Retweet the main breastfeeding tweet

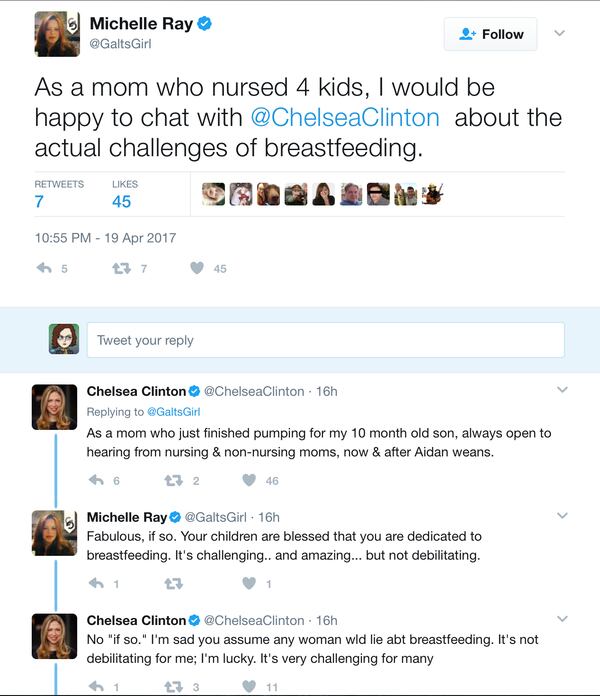[121, 268]
